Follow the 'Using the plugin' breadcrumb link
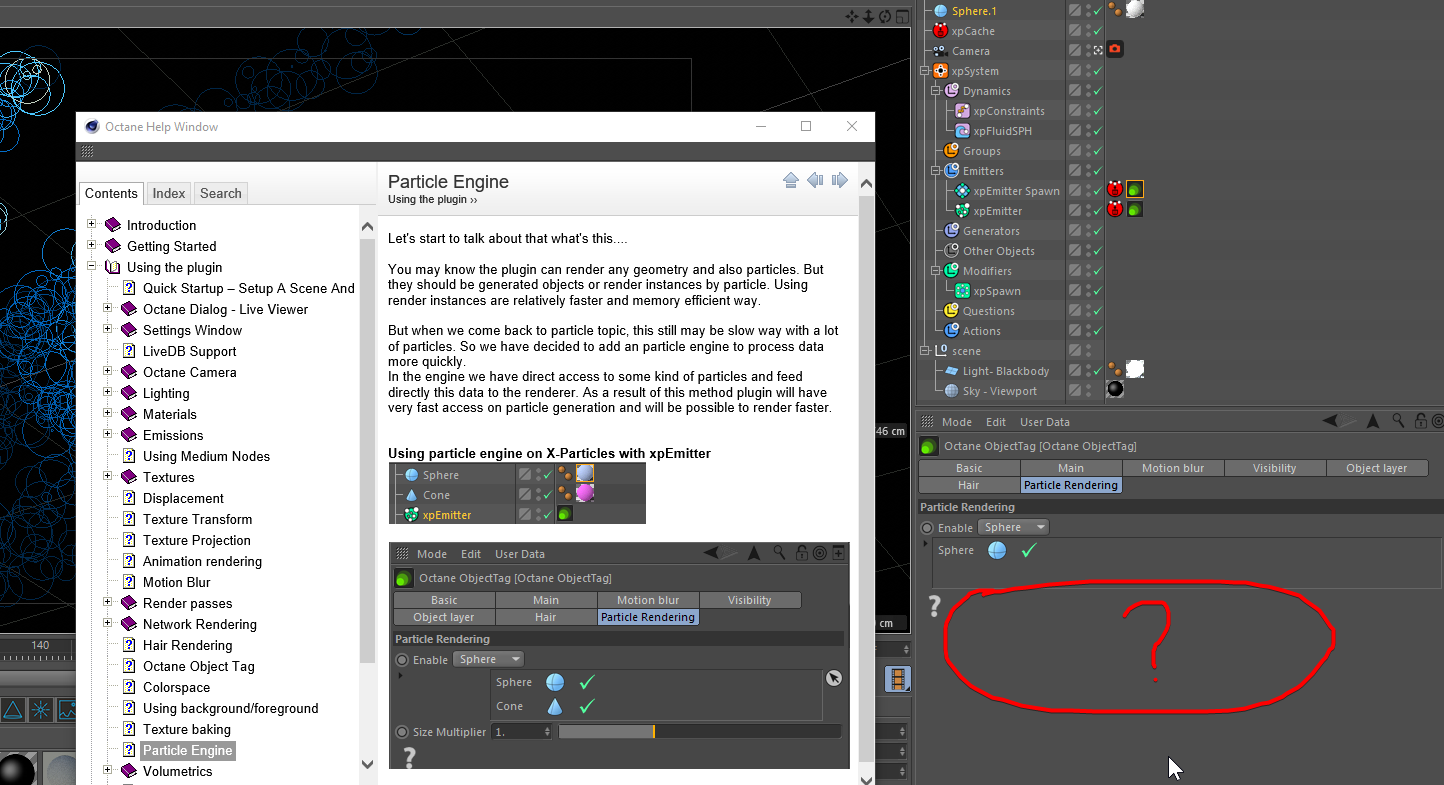 tap(427, 200)
